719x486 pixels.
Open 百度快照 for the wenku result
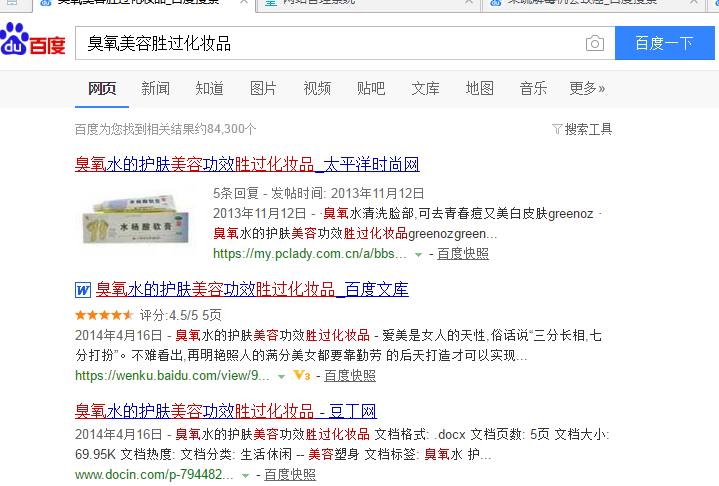pyautogui.click(x=350, y=376)
